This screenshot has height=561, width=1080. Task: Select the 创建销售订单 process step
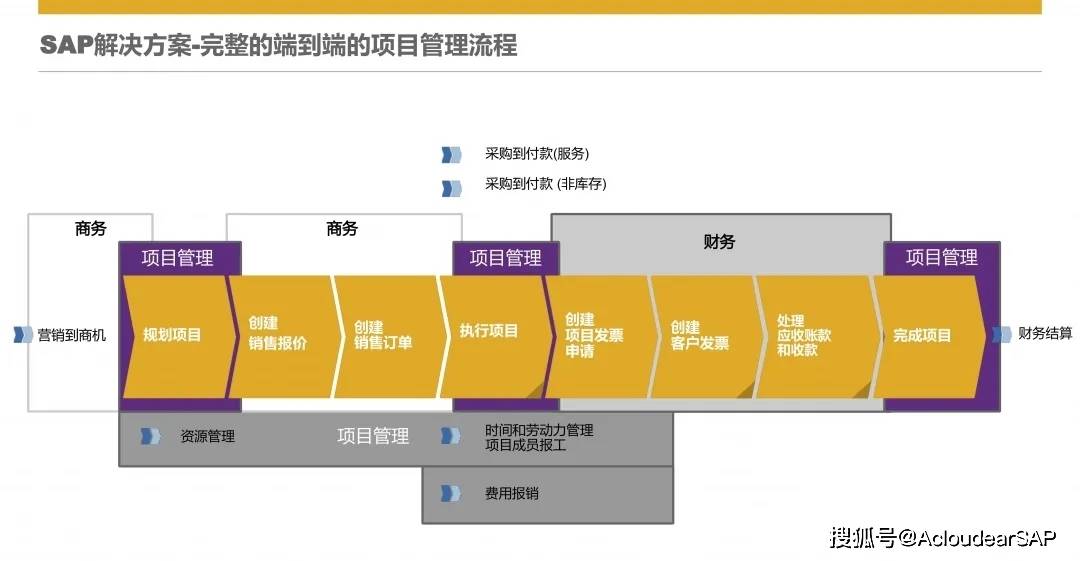(x=389, y=336)
